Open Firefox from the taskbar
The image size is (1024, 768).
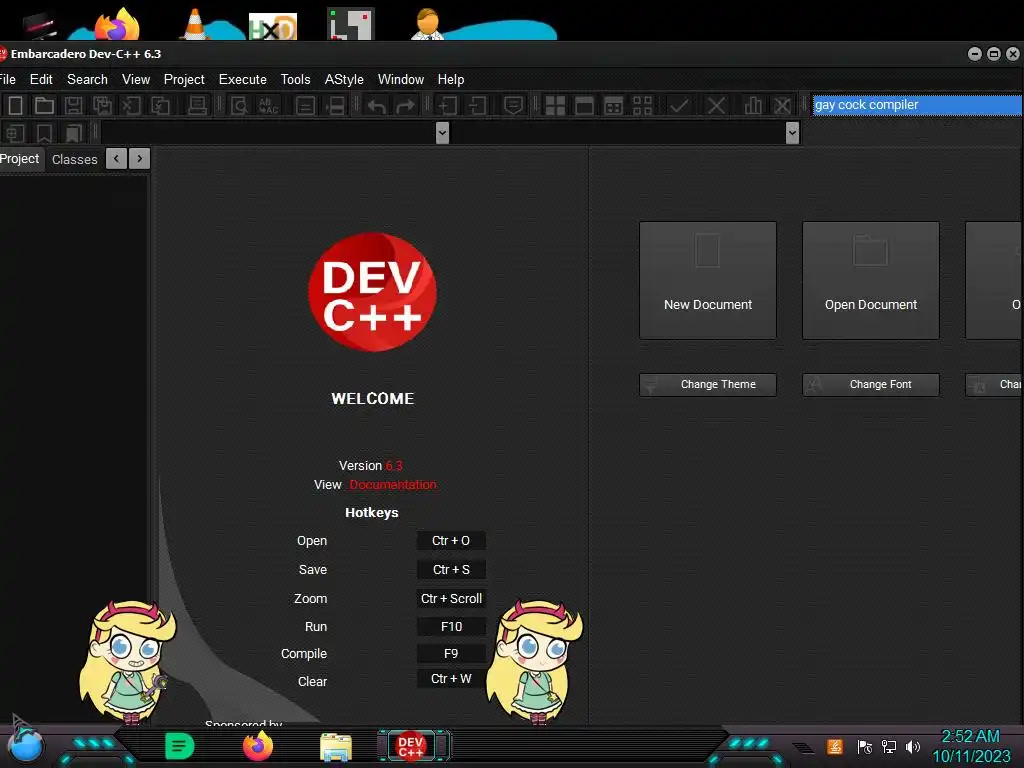(258, 746)
